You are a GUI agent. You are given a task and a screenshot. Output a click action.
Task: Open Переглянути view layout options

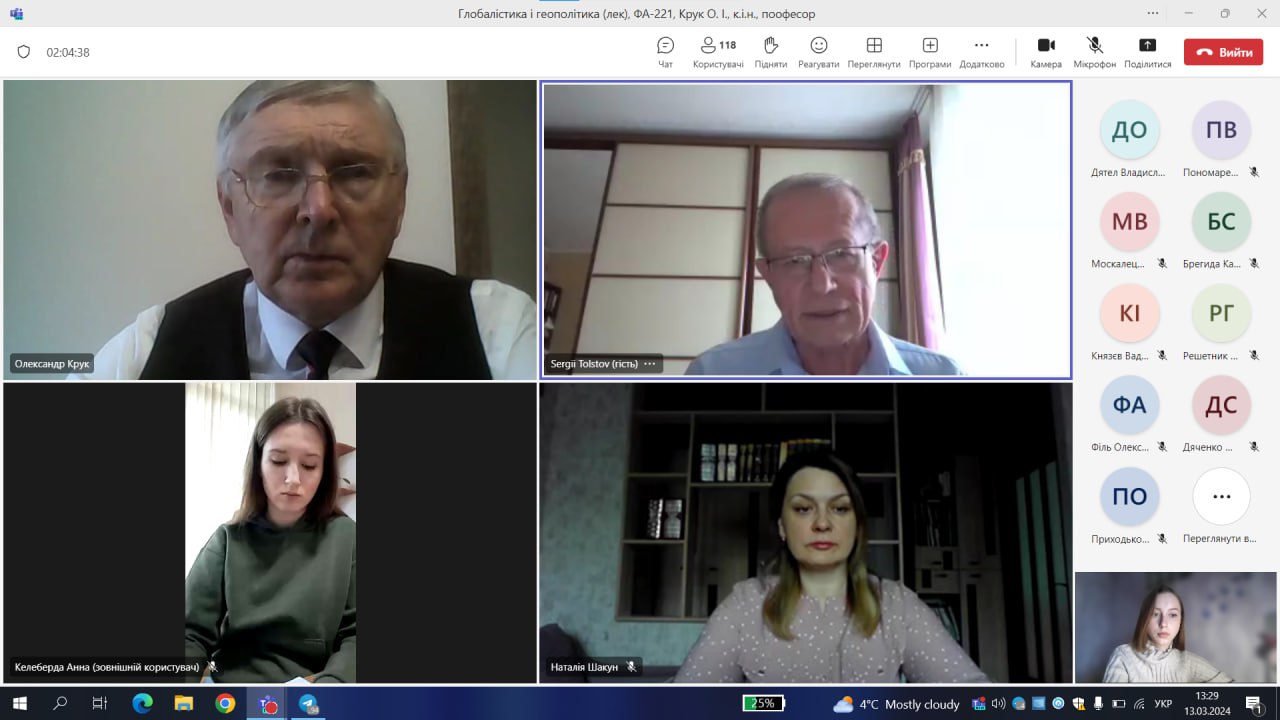tap(873, 52)
